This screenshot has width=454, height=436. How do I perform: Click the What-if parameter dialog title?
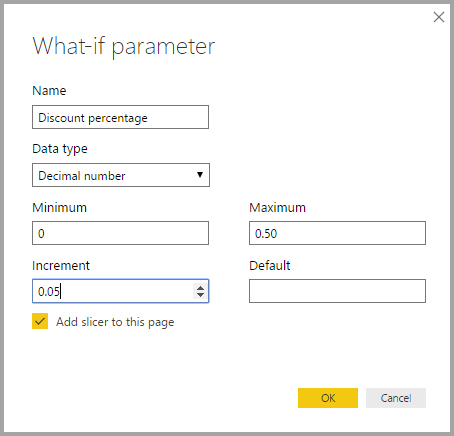coord(124,46)
